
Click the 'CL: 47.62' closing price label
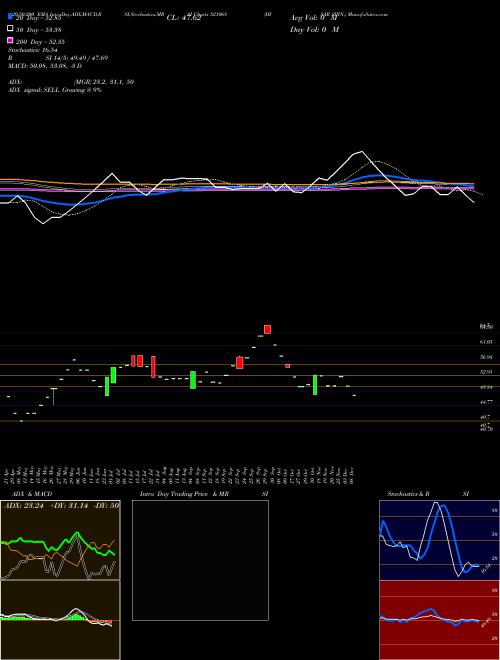pos(184,18)
